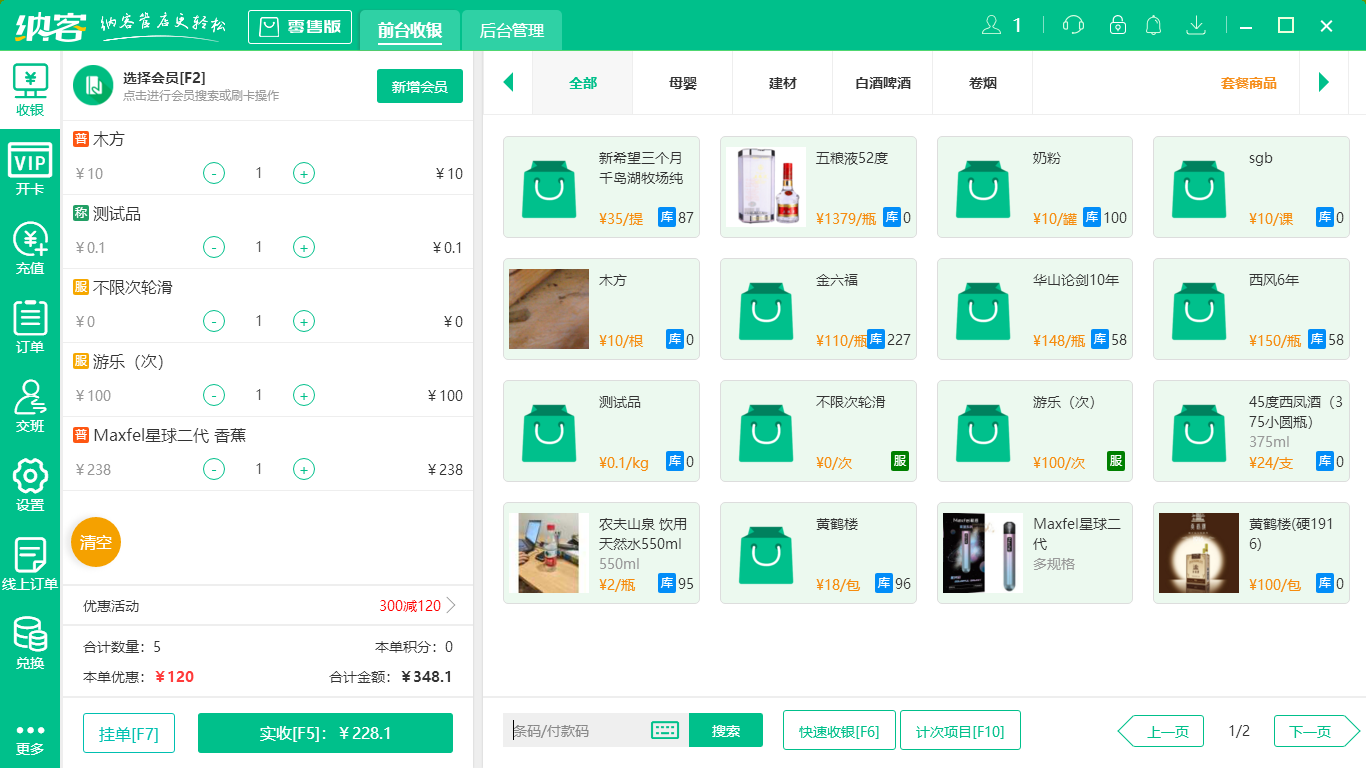The height and width of the screenshot is (768, 1366).
Task: Select the 白酒啤酒 category tab
Action: coord(882,83)
